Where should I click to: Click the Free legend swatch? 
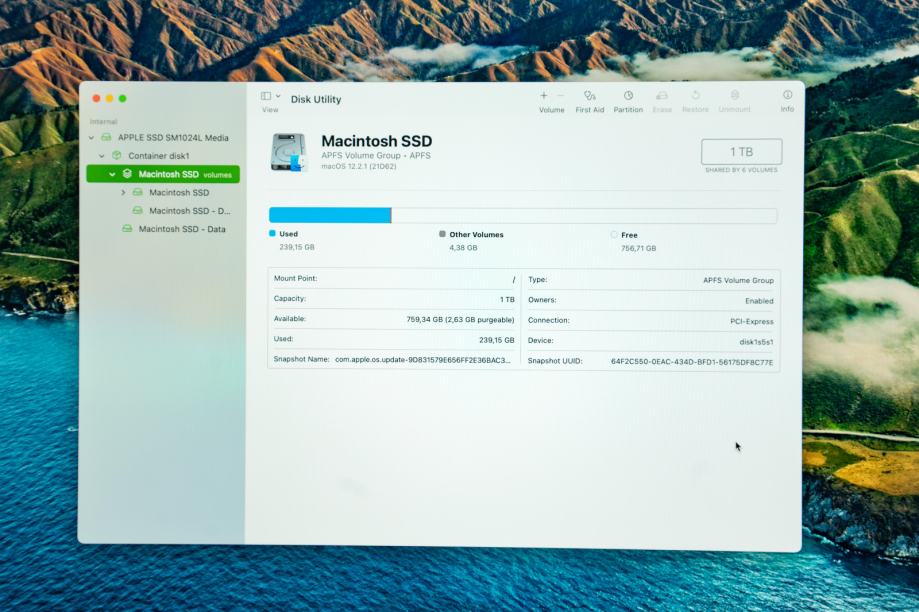coord(614,234)
